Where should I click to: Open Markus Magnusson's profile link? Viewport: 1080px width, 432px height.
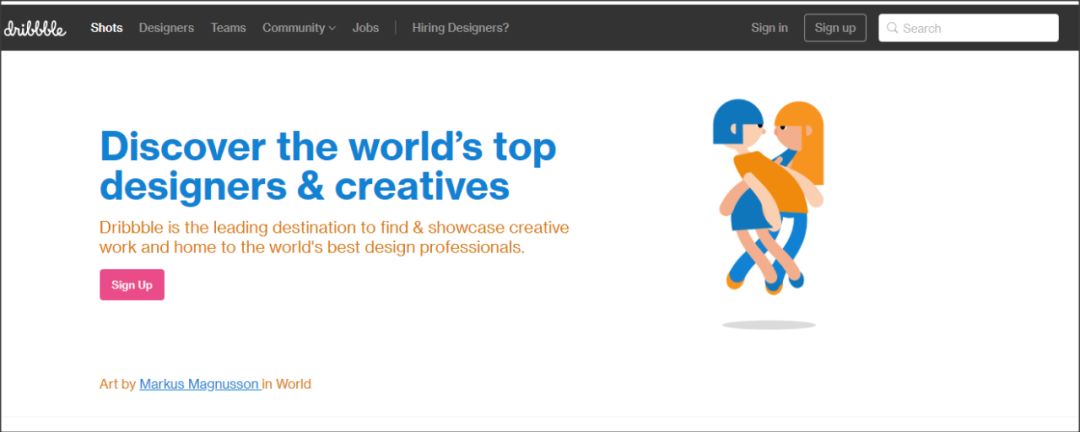(200, 384)
